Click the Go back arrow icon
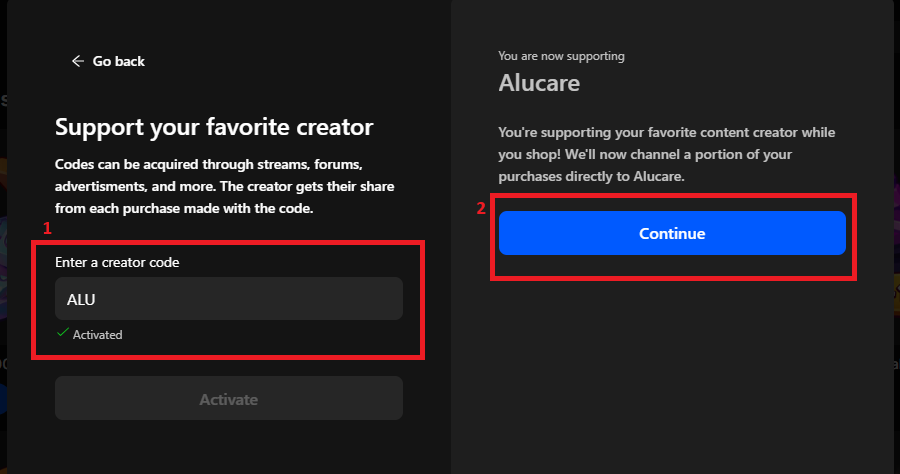 pos(78,61)
